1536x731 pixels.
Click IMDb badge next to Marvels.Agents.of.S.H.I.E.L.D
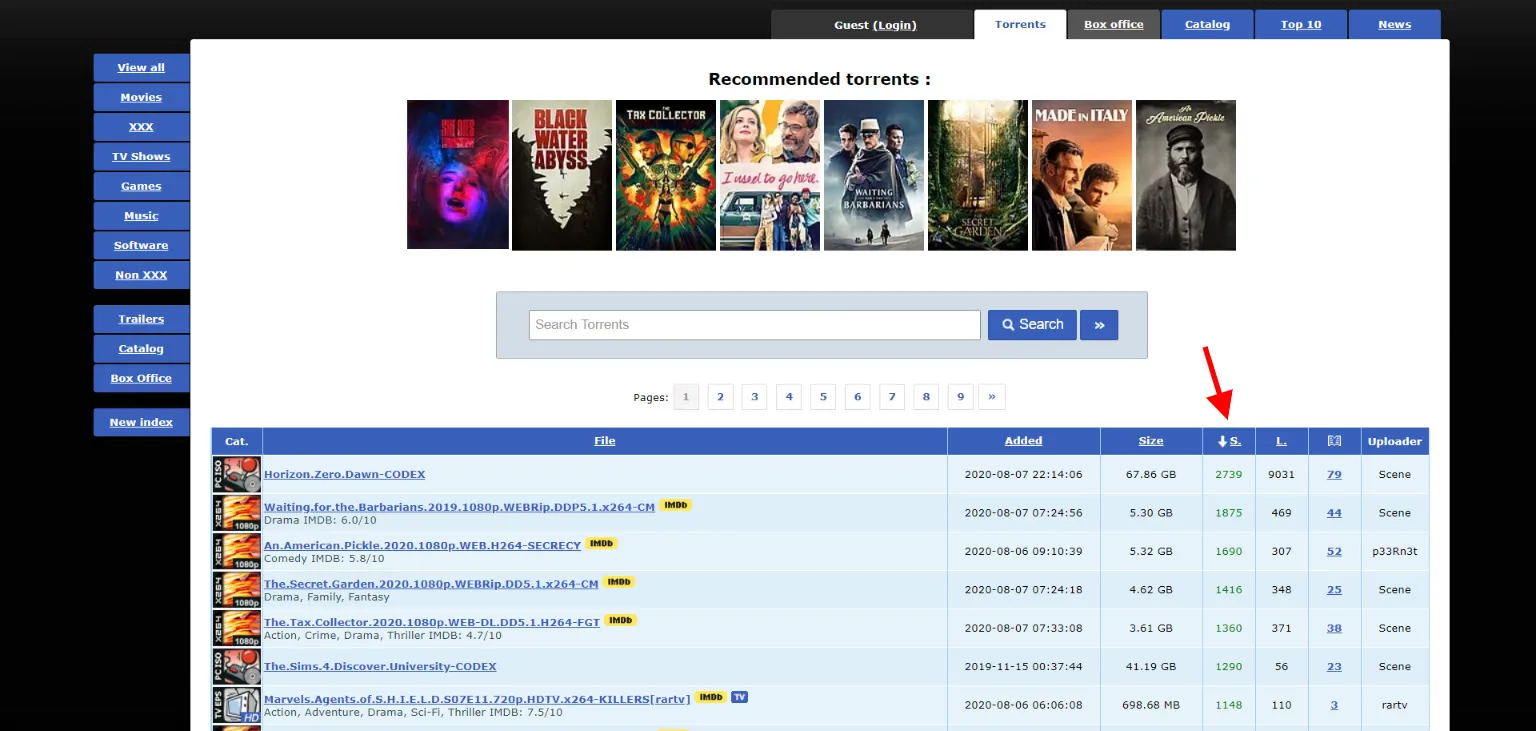pyautogui.click(x=711, y=697)
